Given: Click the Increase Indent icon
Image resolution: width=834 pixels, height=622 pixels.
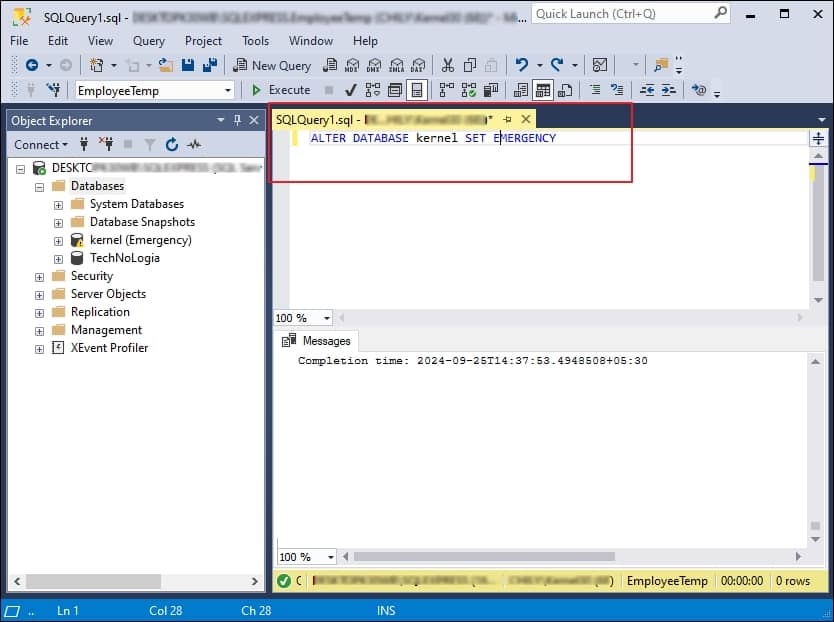Looking at the screenshot, I should [668, 90].
